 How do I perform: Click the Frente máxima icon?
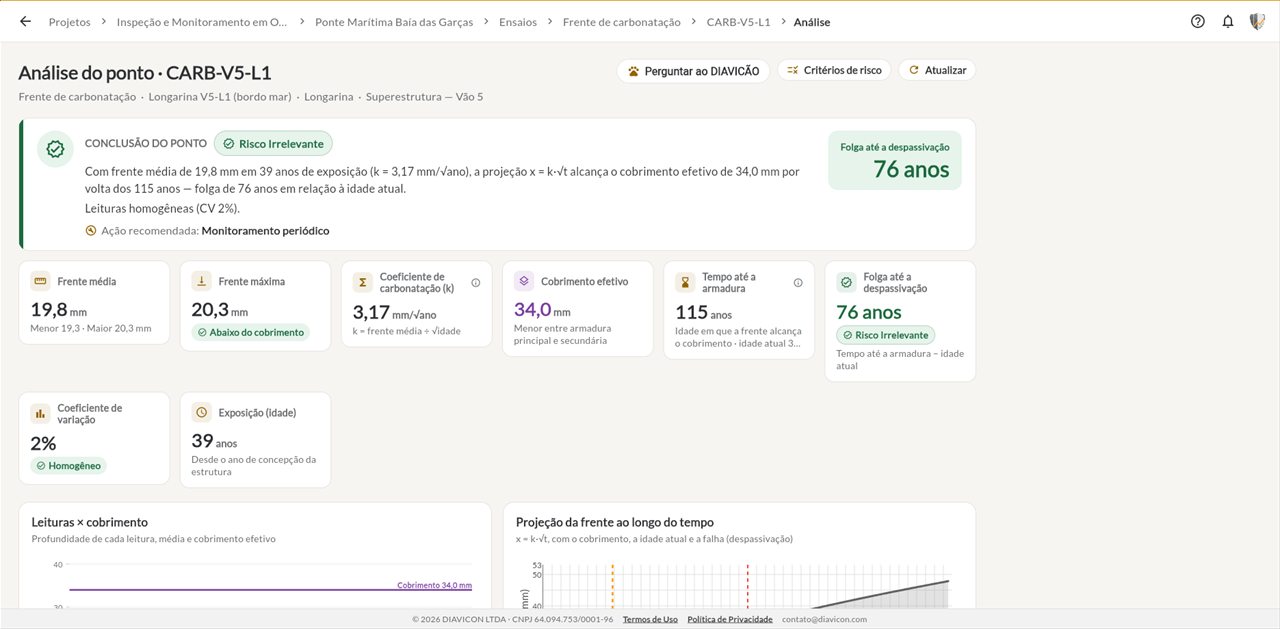(x=202, y=281)
